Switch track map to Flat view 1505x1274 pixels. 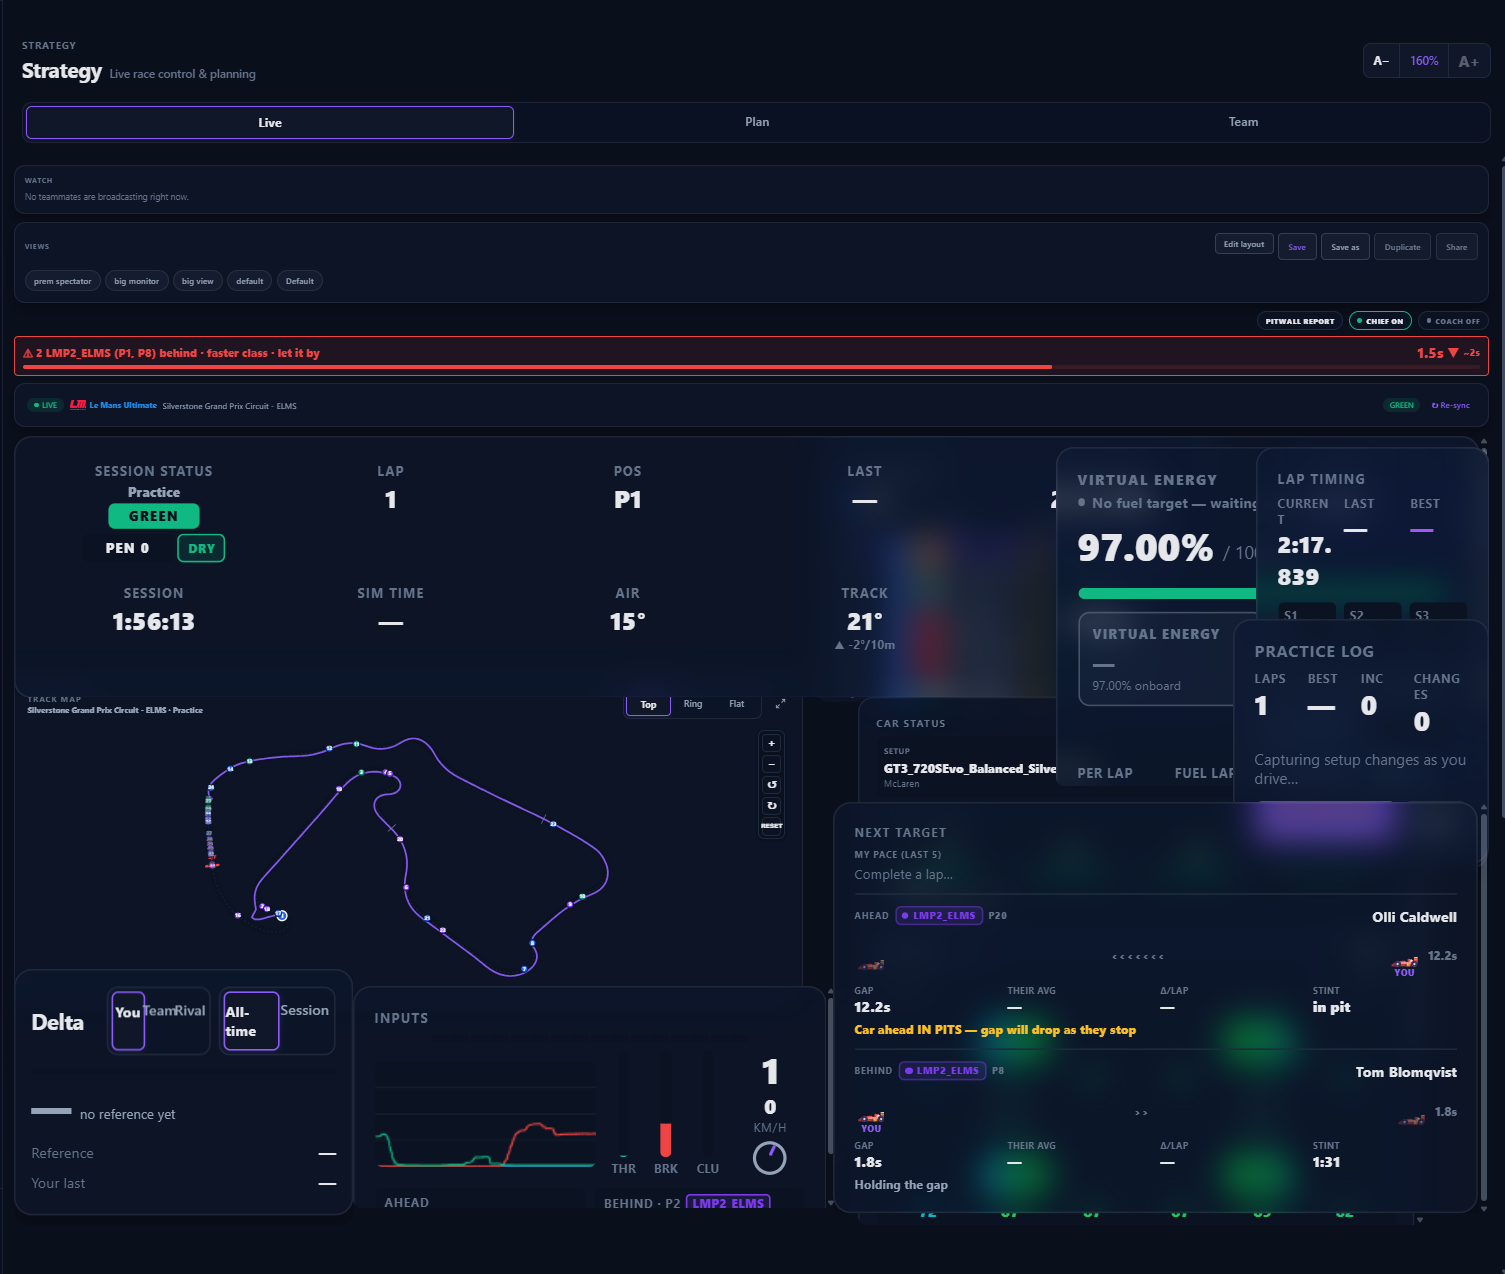click(737, 704)
